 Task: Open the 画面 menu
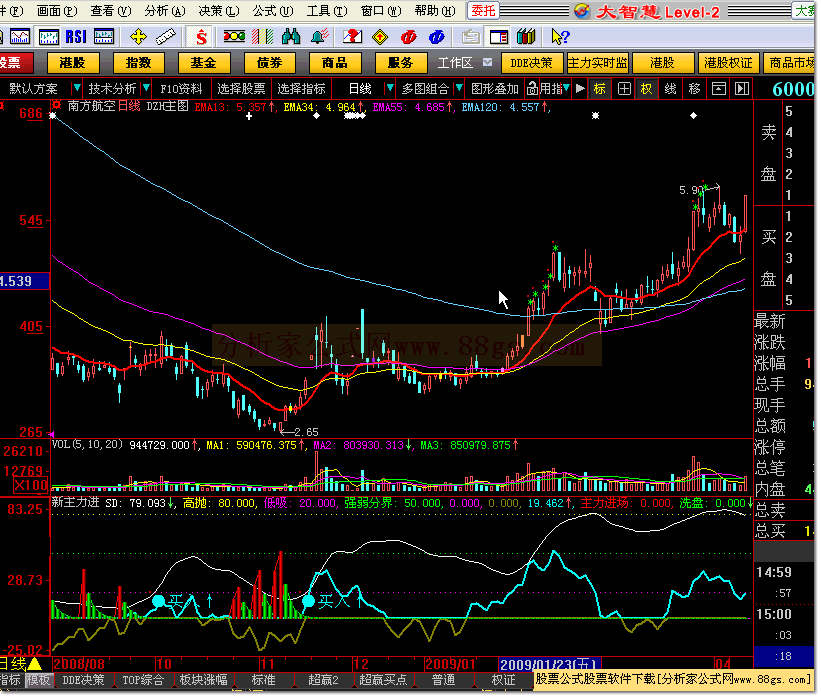pos(57,10)
